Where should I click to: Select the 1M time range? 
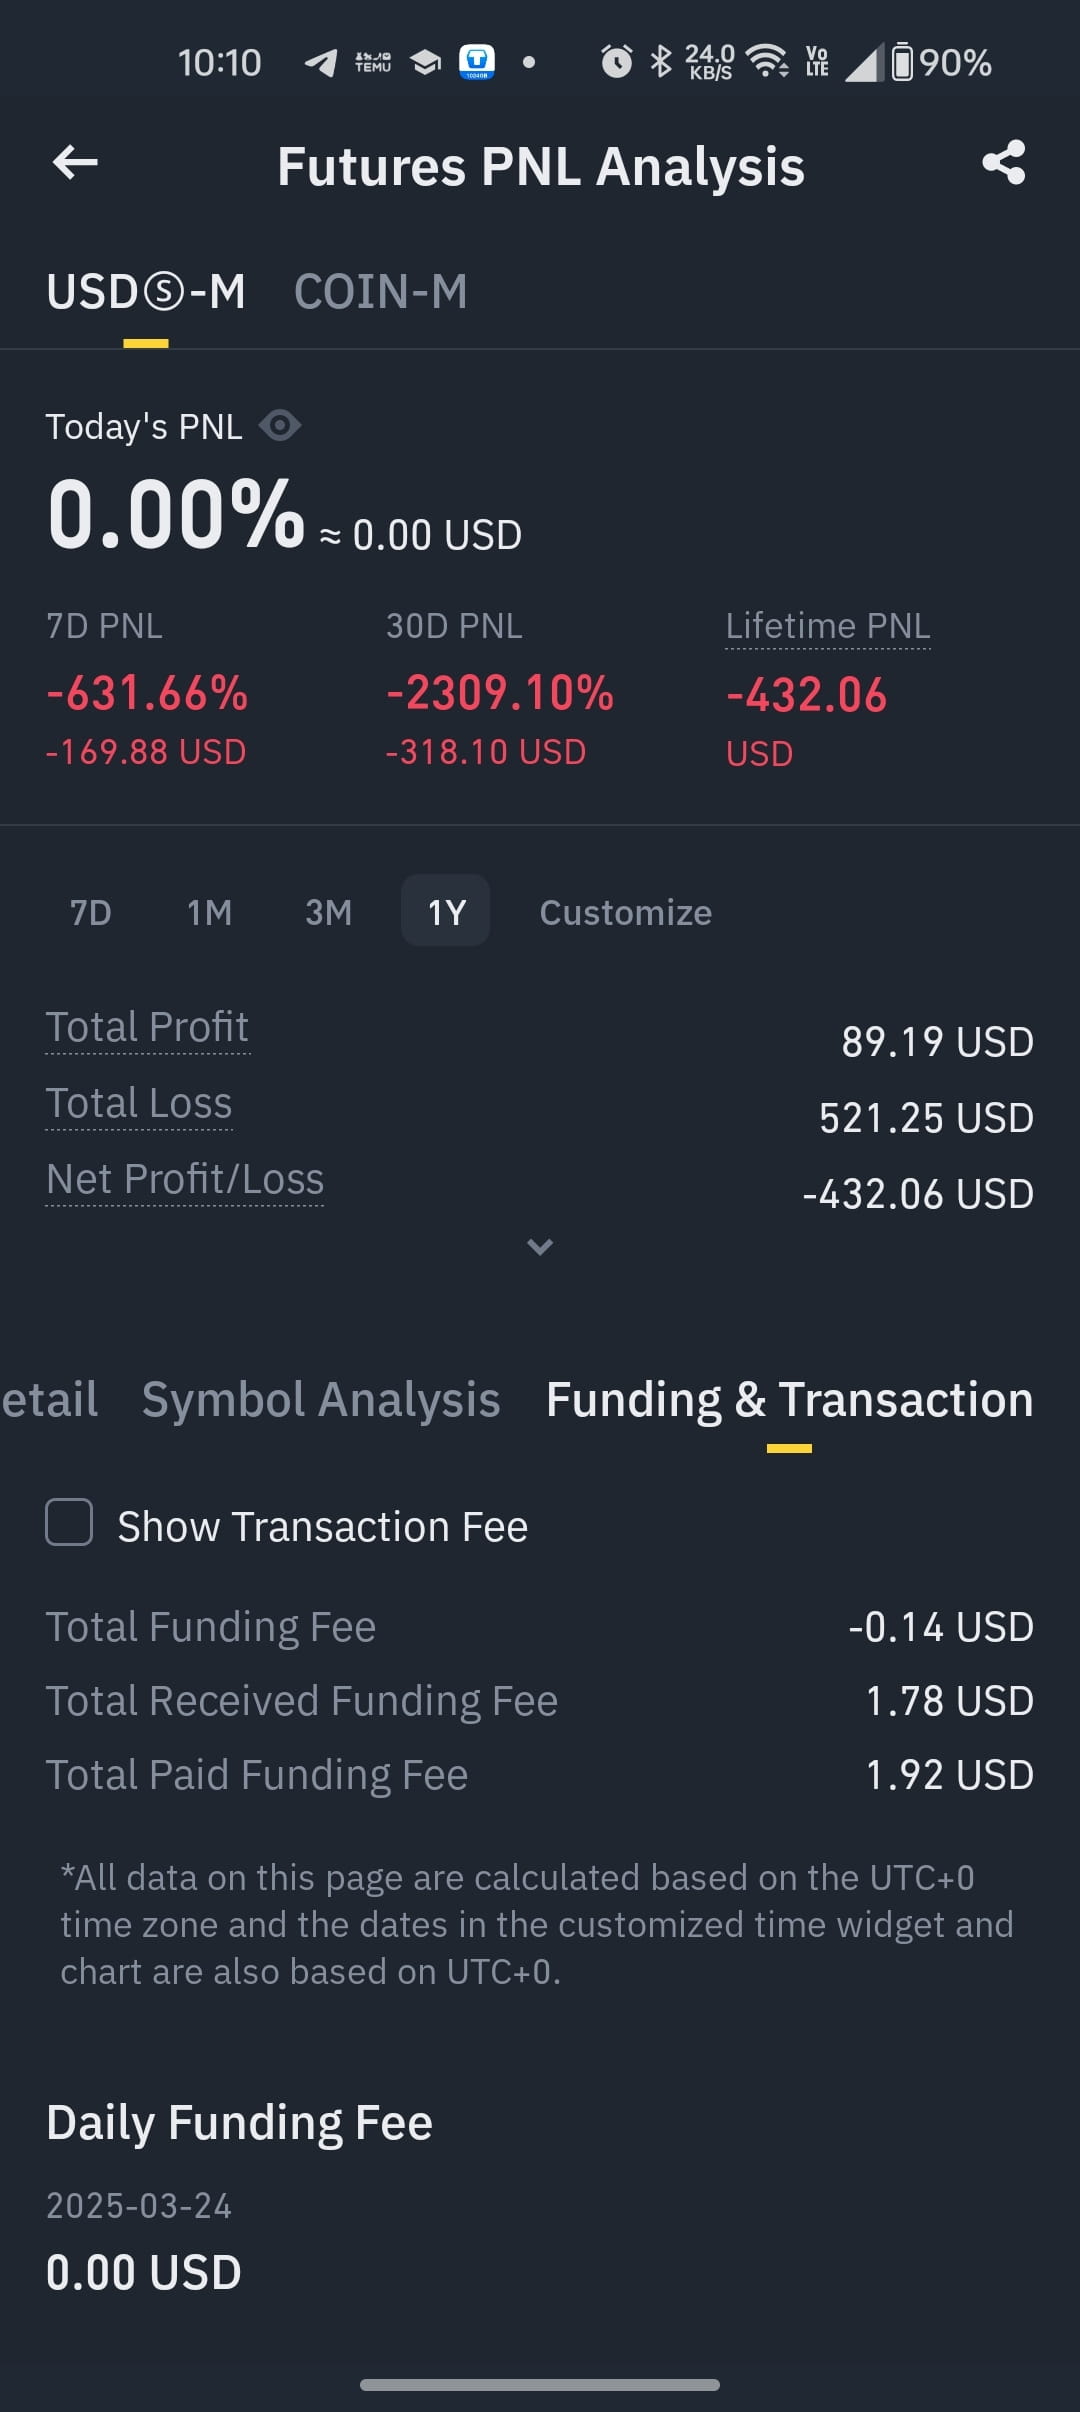click(209, 912)
